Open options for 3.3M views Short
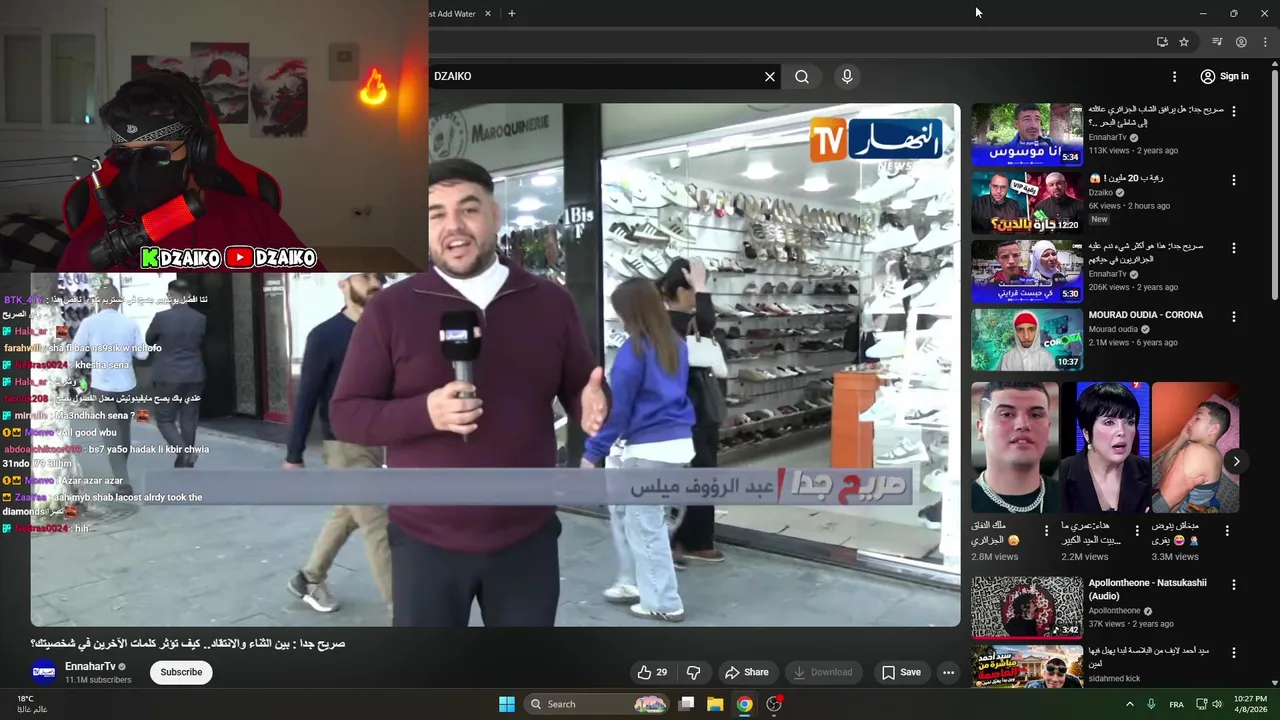 pyautogui.click(x=1227, y=531)
